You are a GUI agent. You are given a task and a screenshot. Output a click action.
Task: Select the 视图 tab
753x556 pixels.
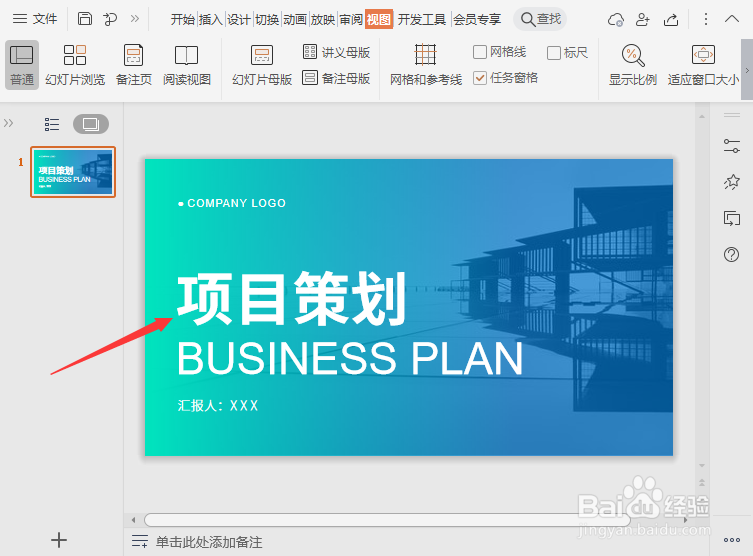379,19
